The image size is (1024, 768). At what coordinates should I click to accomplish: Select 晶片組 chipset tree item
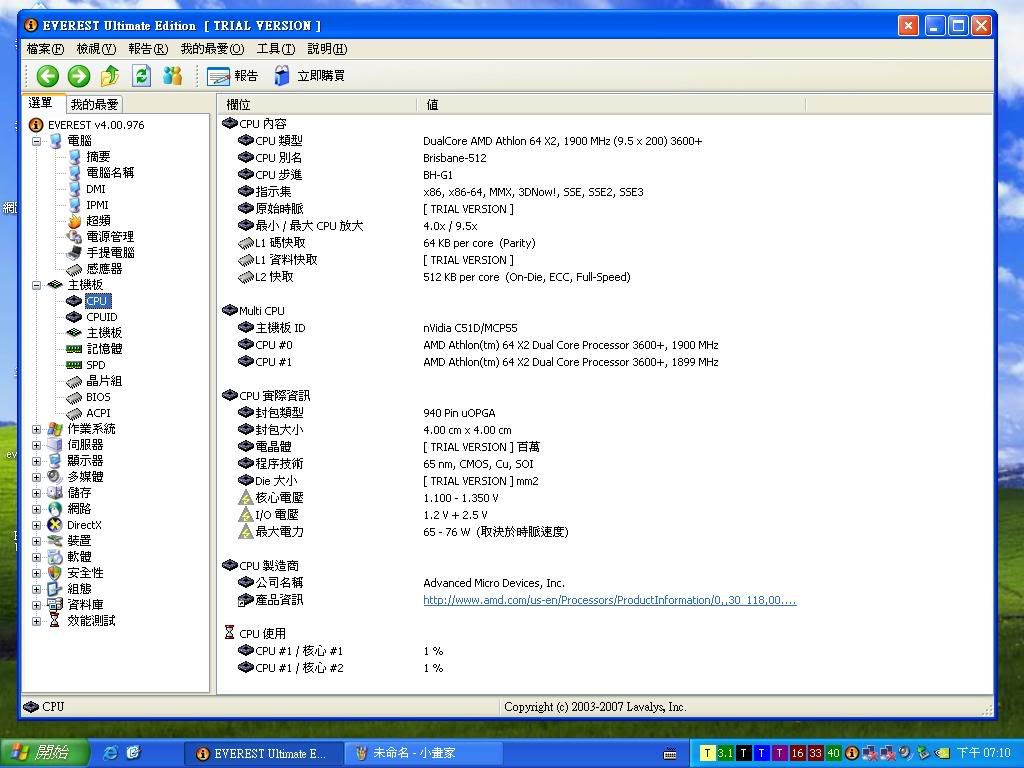pos(104,381)
